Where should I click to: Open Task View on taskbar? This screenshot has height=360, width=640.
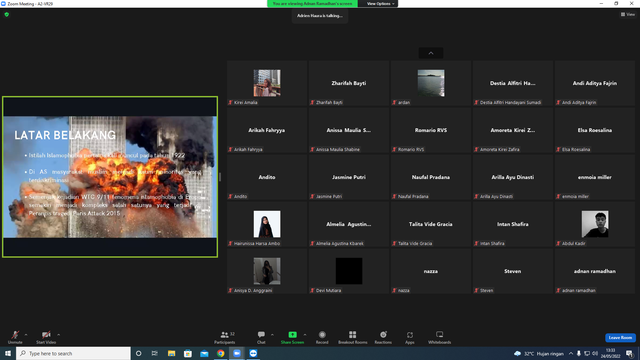pos(155,353)
